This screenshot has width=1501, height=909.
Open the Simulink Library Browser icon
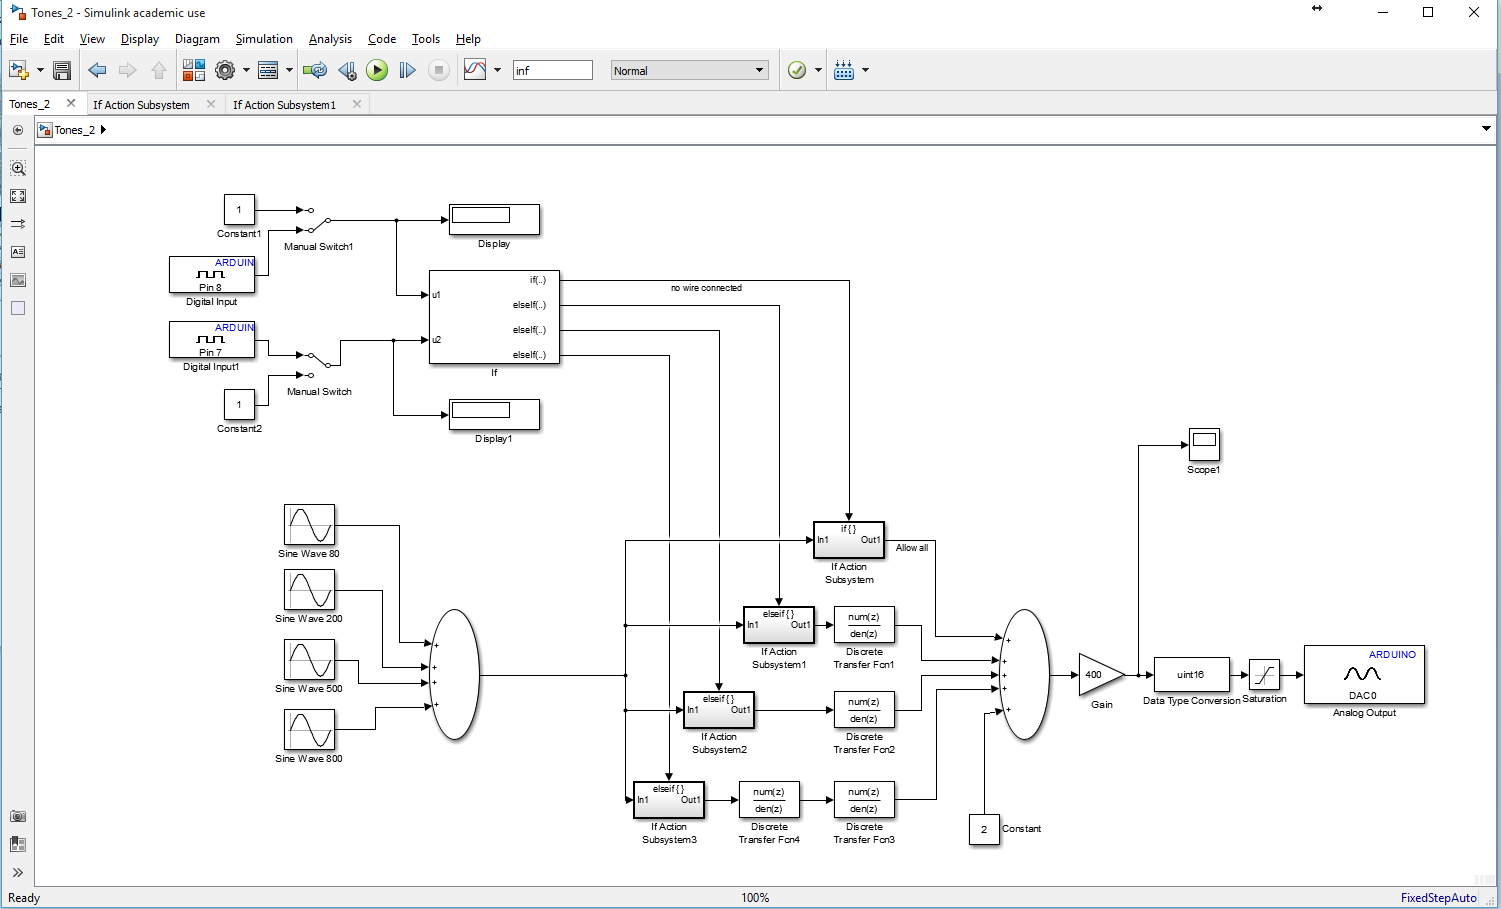[x=193, y=70]
